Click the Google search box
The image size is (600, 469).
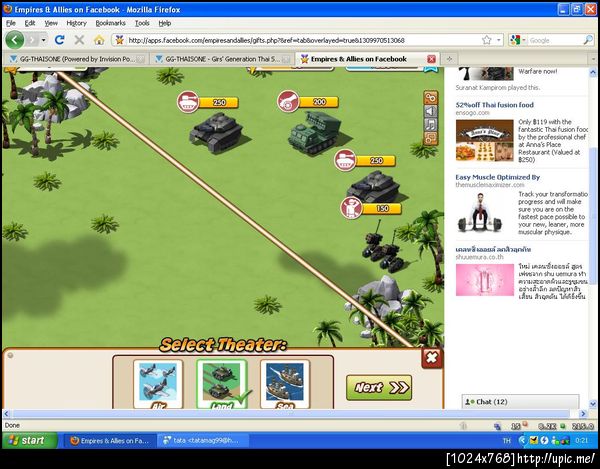pos(555,40)
